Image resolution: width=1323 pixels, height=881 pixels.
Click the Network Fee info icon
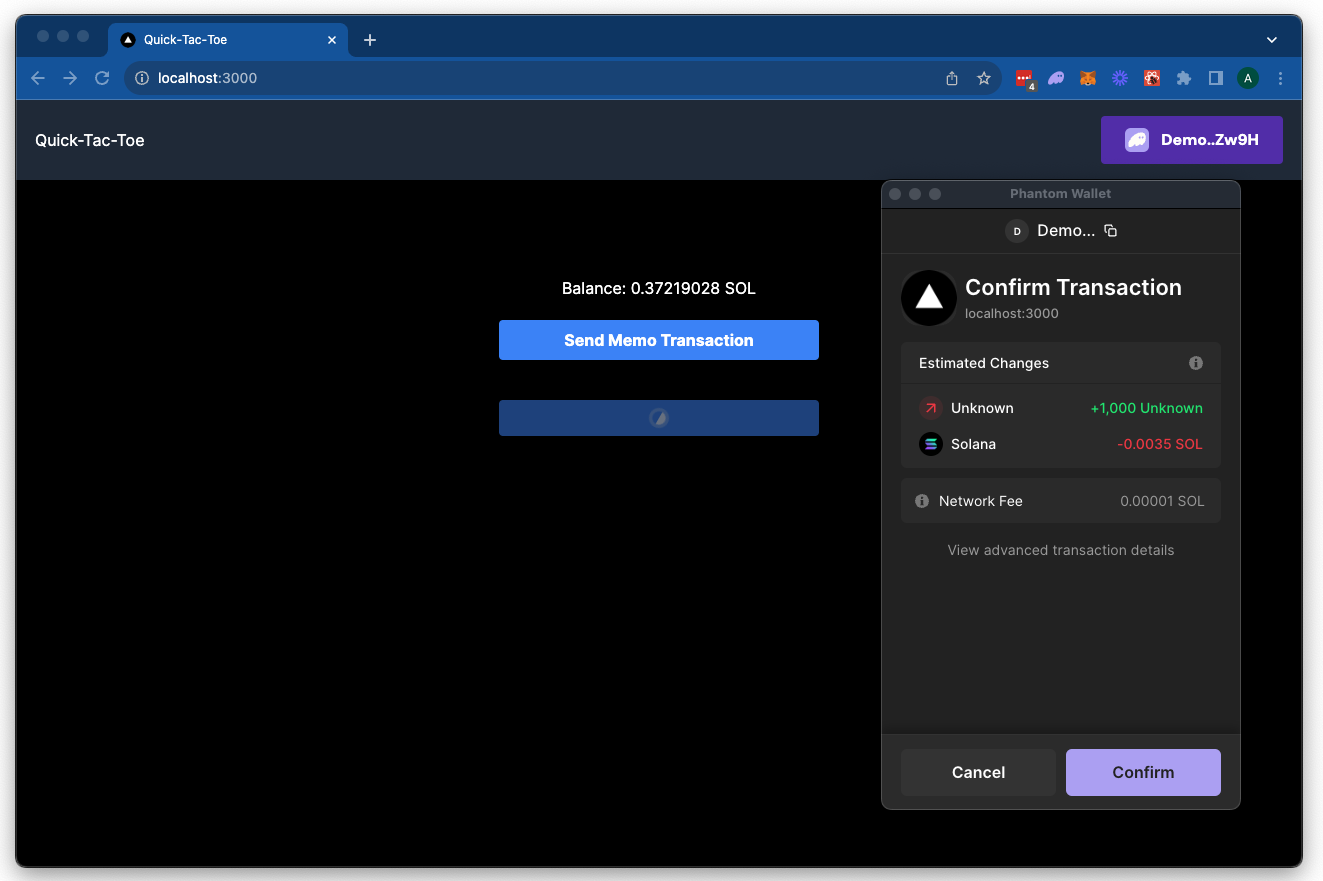coord(922,501)
